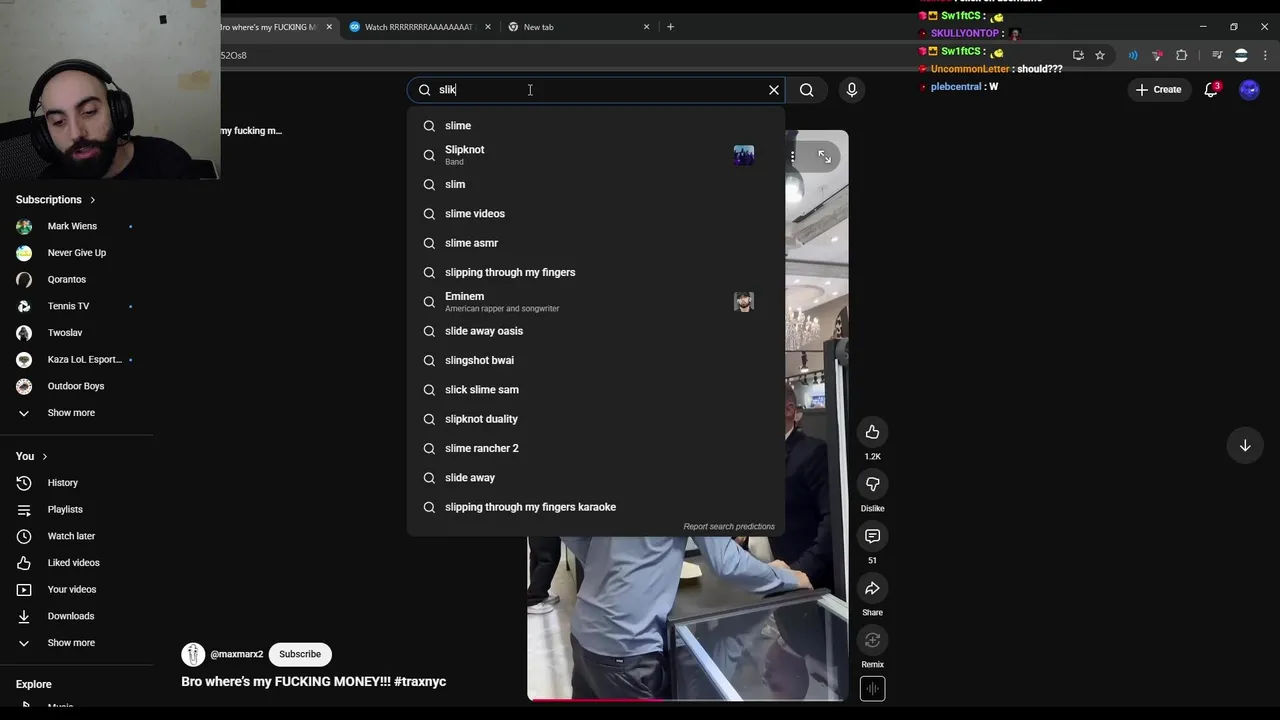The width and height of the screenshot is (1280, 720).
Task: Click the search magnifier button
Action: (806, 90)
